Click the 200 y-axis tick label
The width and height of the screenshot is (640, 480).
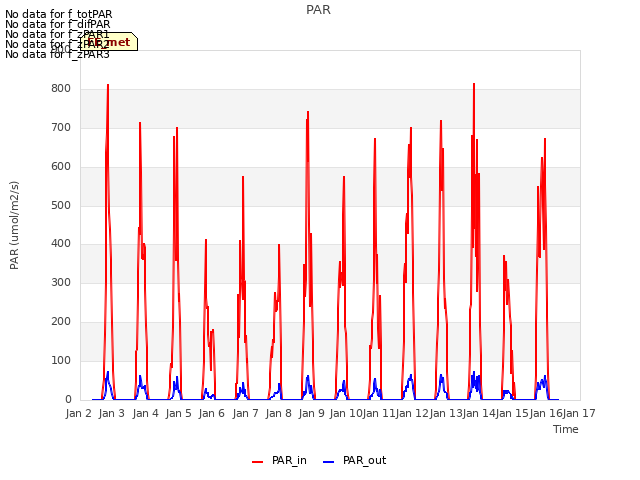[61, 322]
